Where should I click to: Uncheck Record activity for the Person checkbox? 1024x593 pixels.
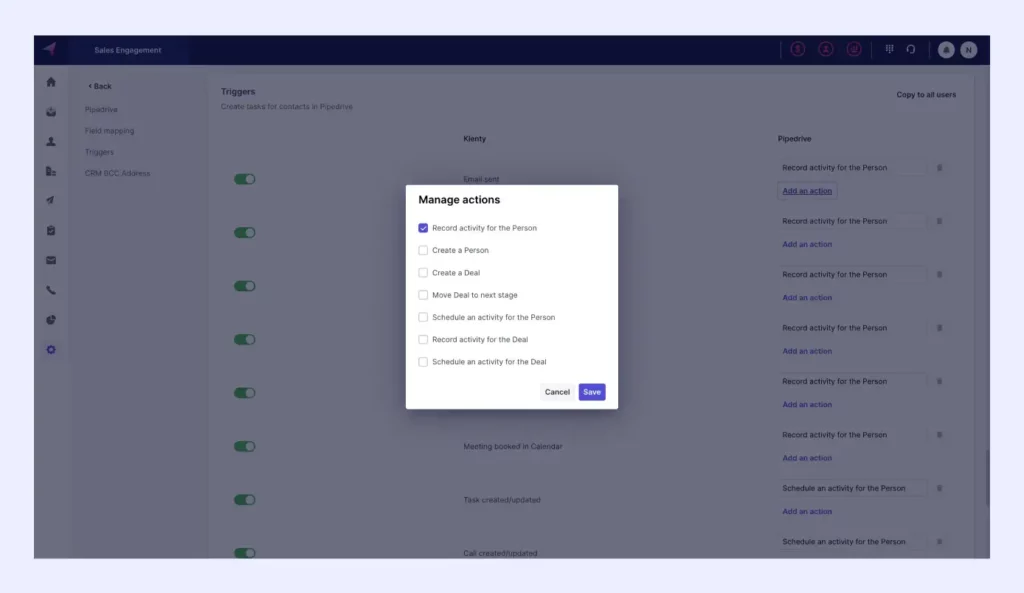pyautogui.click(x=423, y=228)
